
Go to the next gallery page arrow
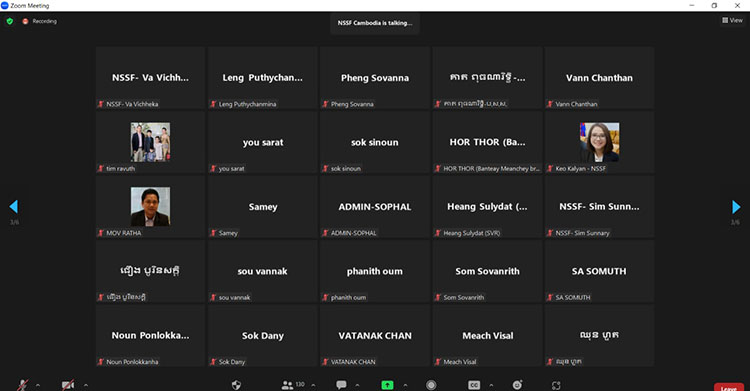[x=736, y=207]
